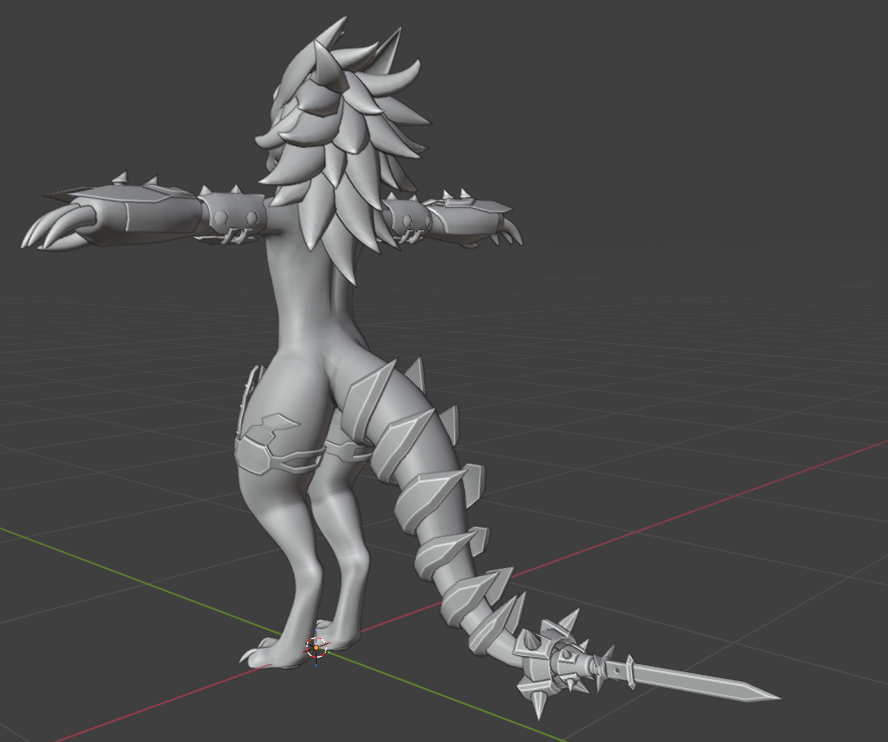Select the spiked gauntlet on the right forearm
The width and height of the screenshot is (888, 742).
pyautogui.click(x=458, y=219)
